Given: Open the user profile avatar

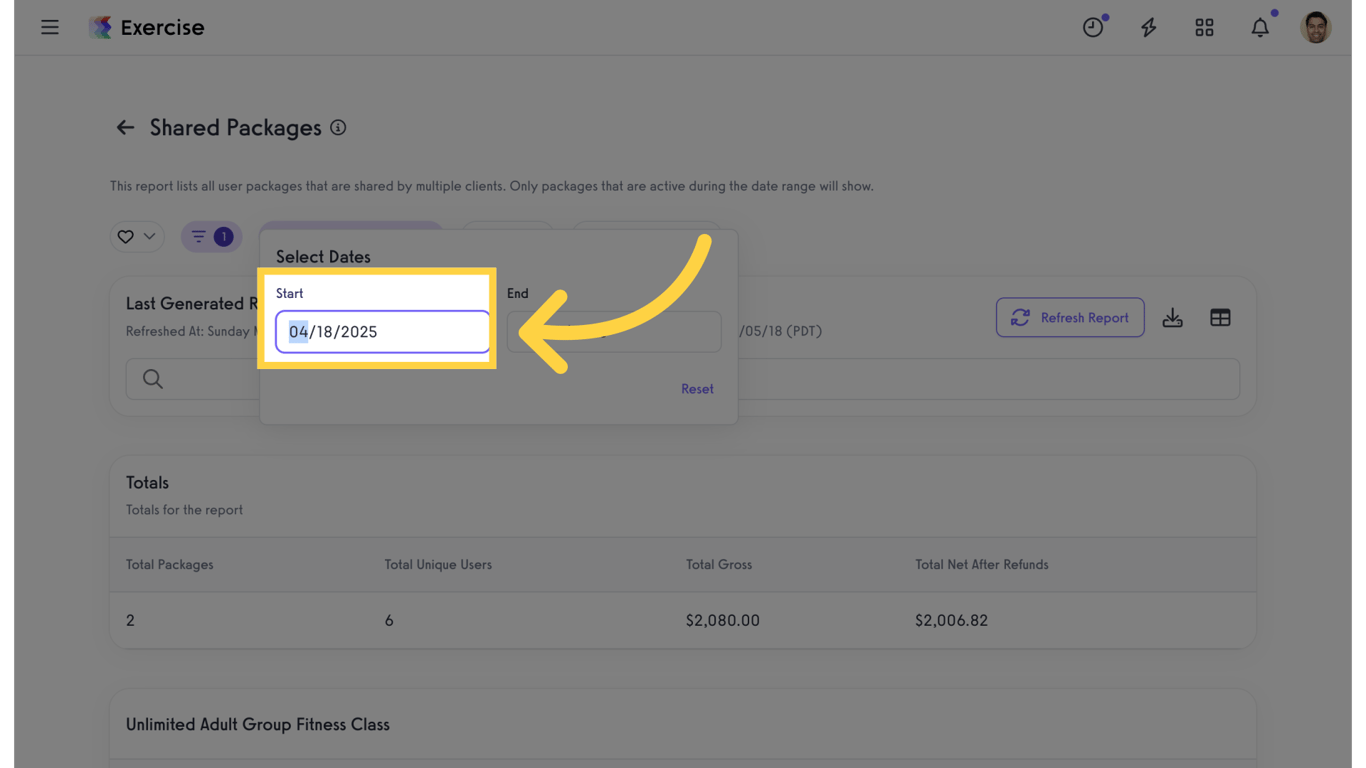Looking at the screenshot, I should click(x=1316, y=27).
